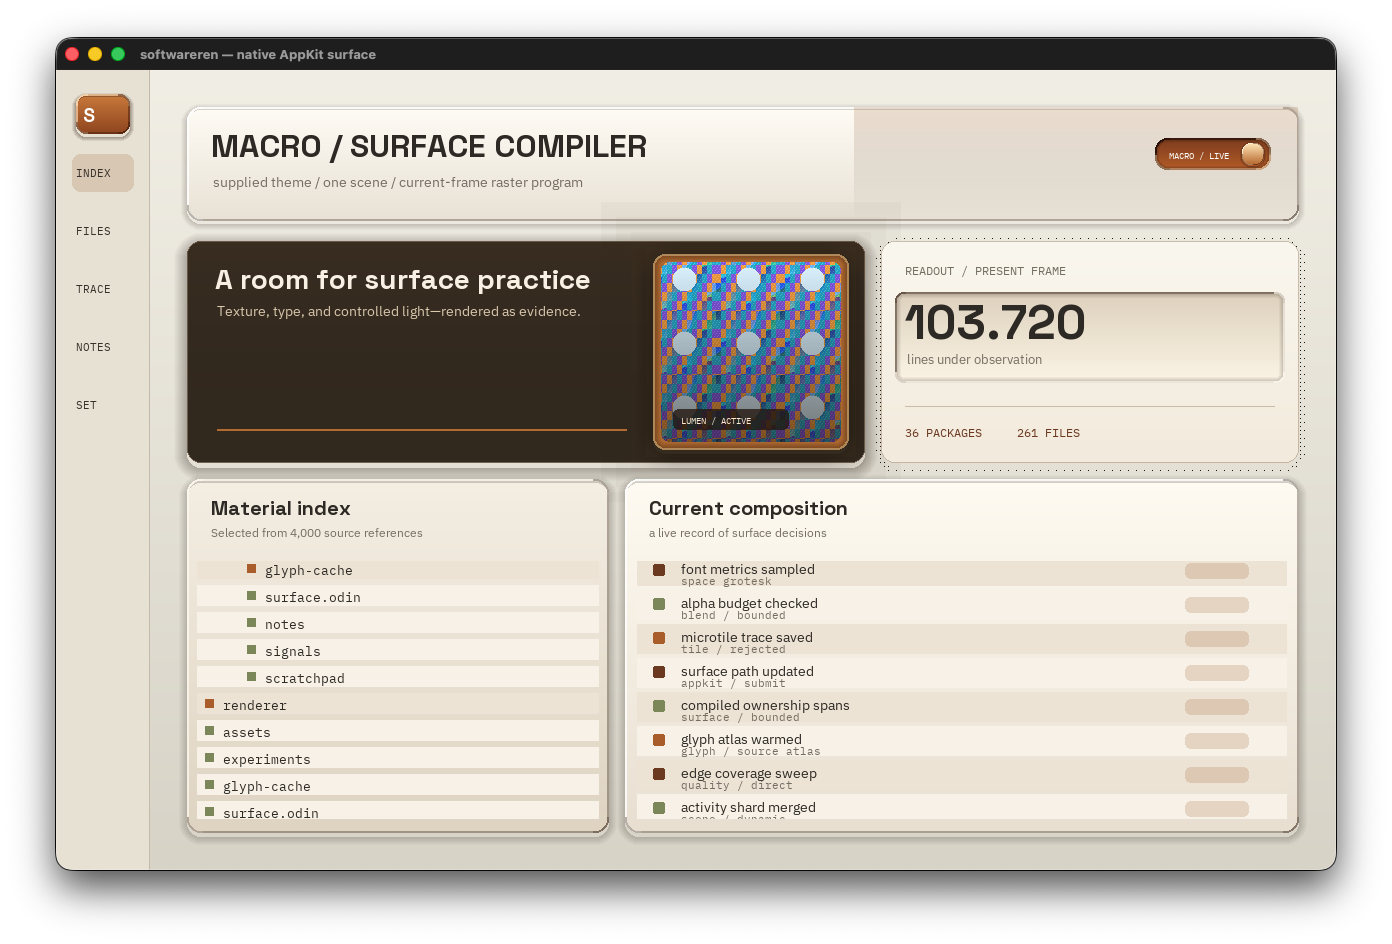Click green marker for alpha budget checked
Screen dimensions: 1392x944
(659, 604)
